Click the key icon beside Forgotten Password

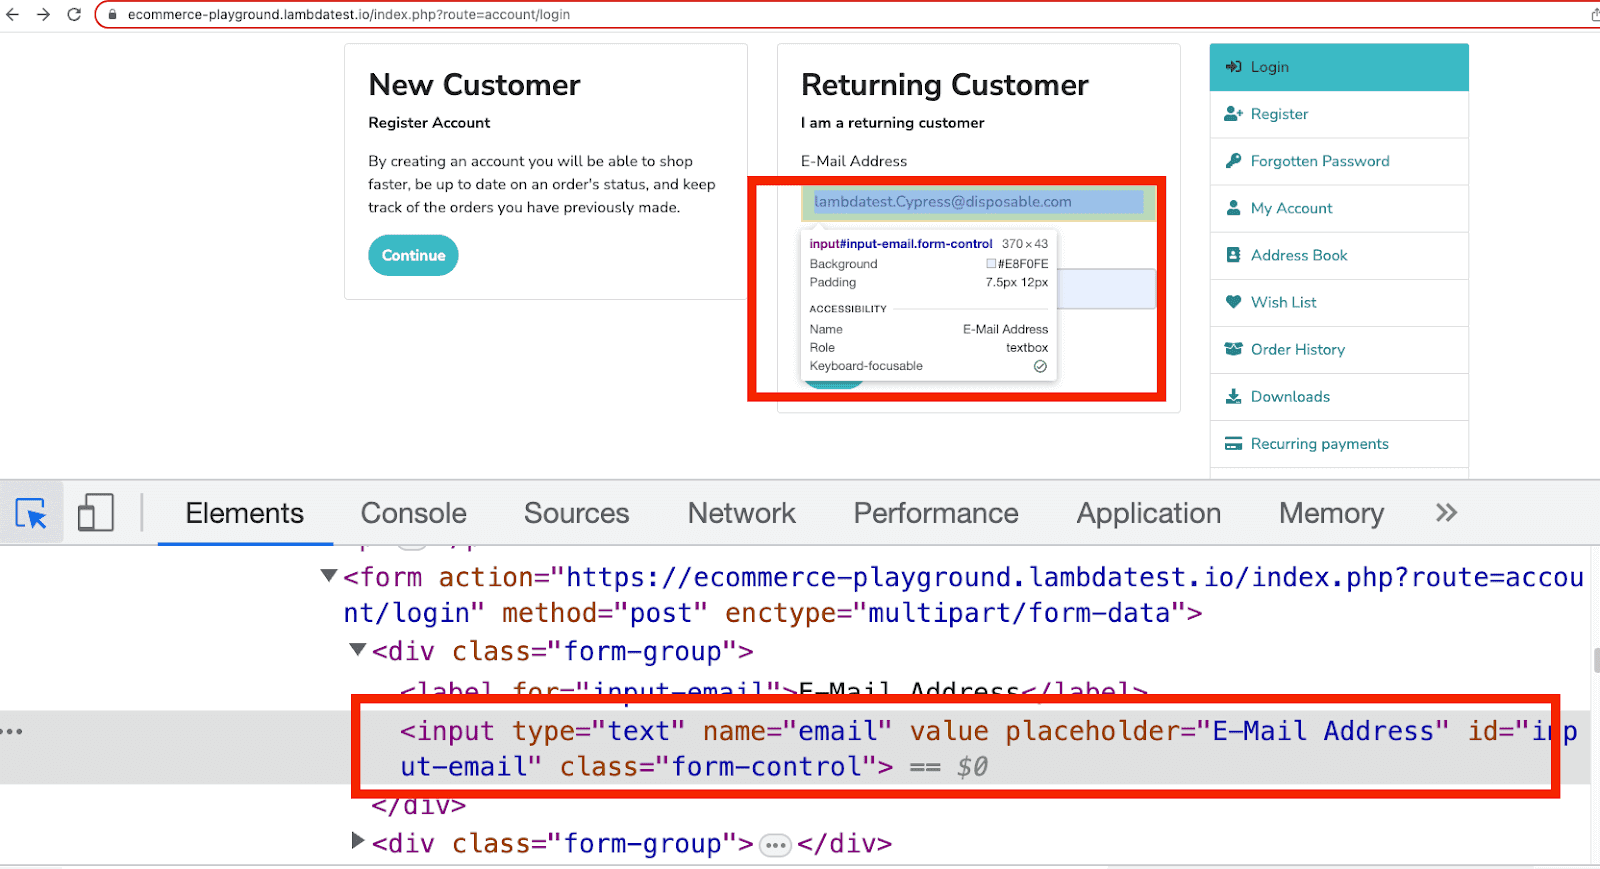(x=1234, y=161)
